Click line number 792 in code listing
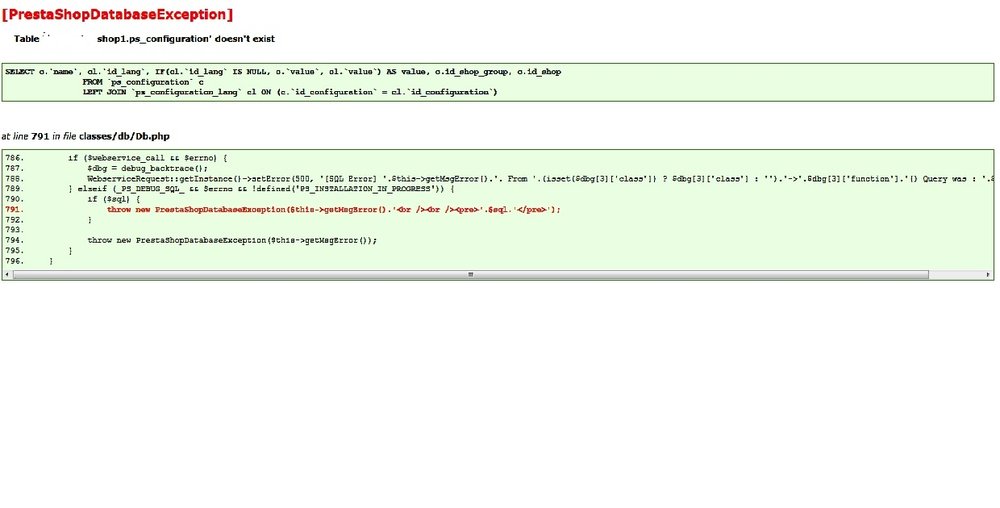Viewport: 1000px width, 508px height. click(15, 220)
